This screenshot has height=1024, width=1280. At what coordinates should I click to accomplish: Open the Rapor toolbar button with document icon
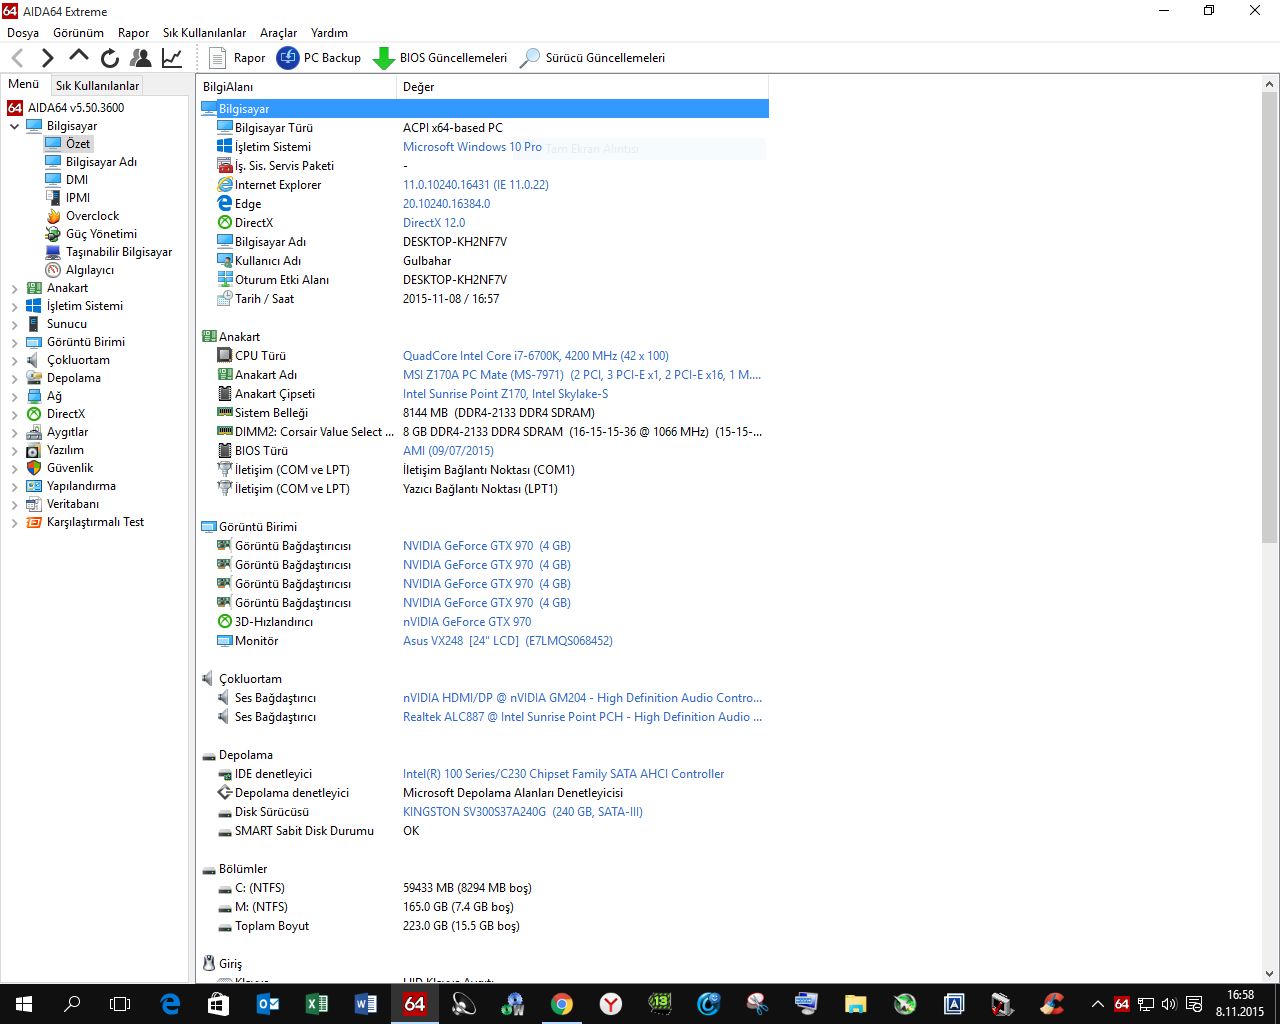[x=237, y=58]
